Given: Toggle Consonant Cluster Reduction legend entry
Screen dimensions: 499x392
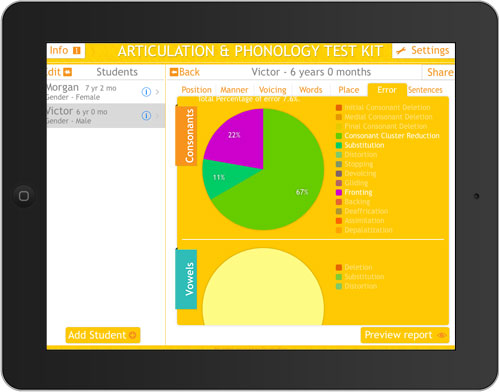Looking at the screenshot, I should [x=388, y=136].
